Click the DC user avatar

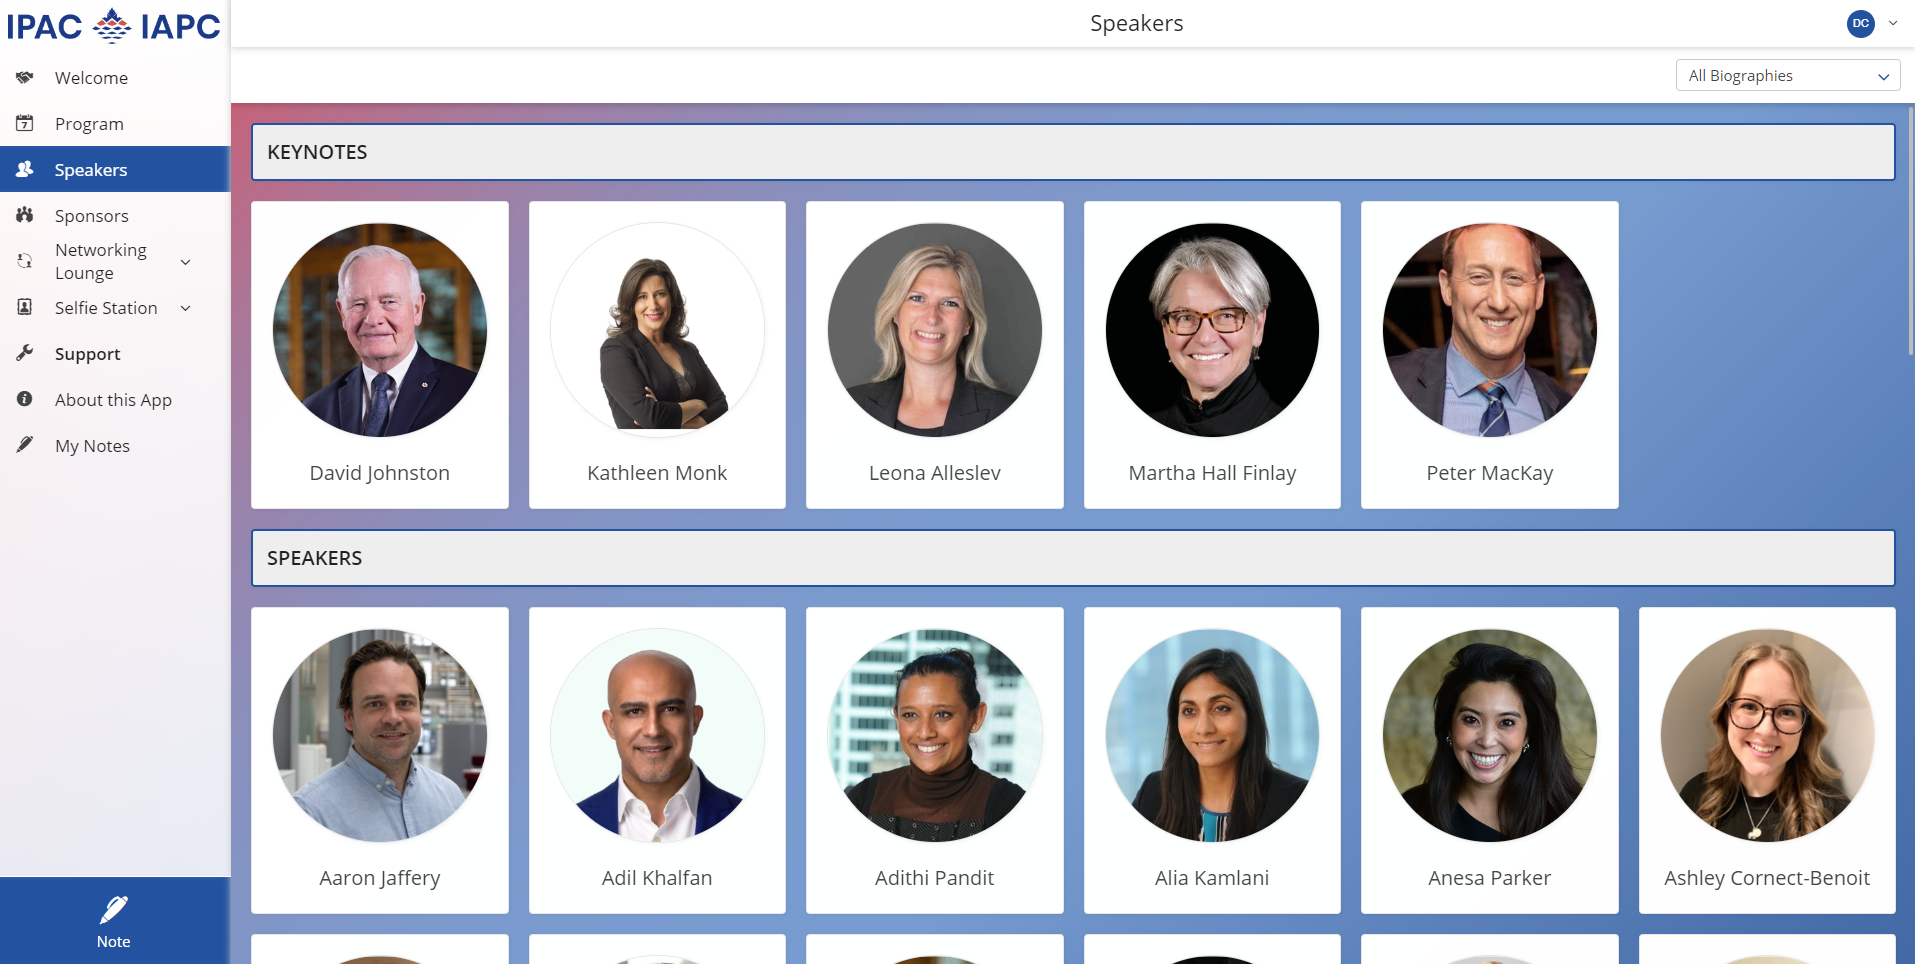click(x=1860, y=23)
